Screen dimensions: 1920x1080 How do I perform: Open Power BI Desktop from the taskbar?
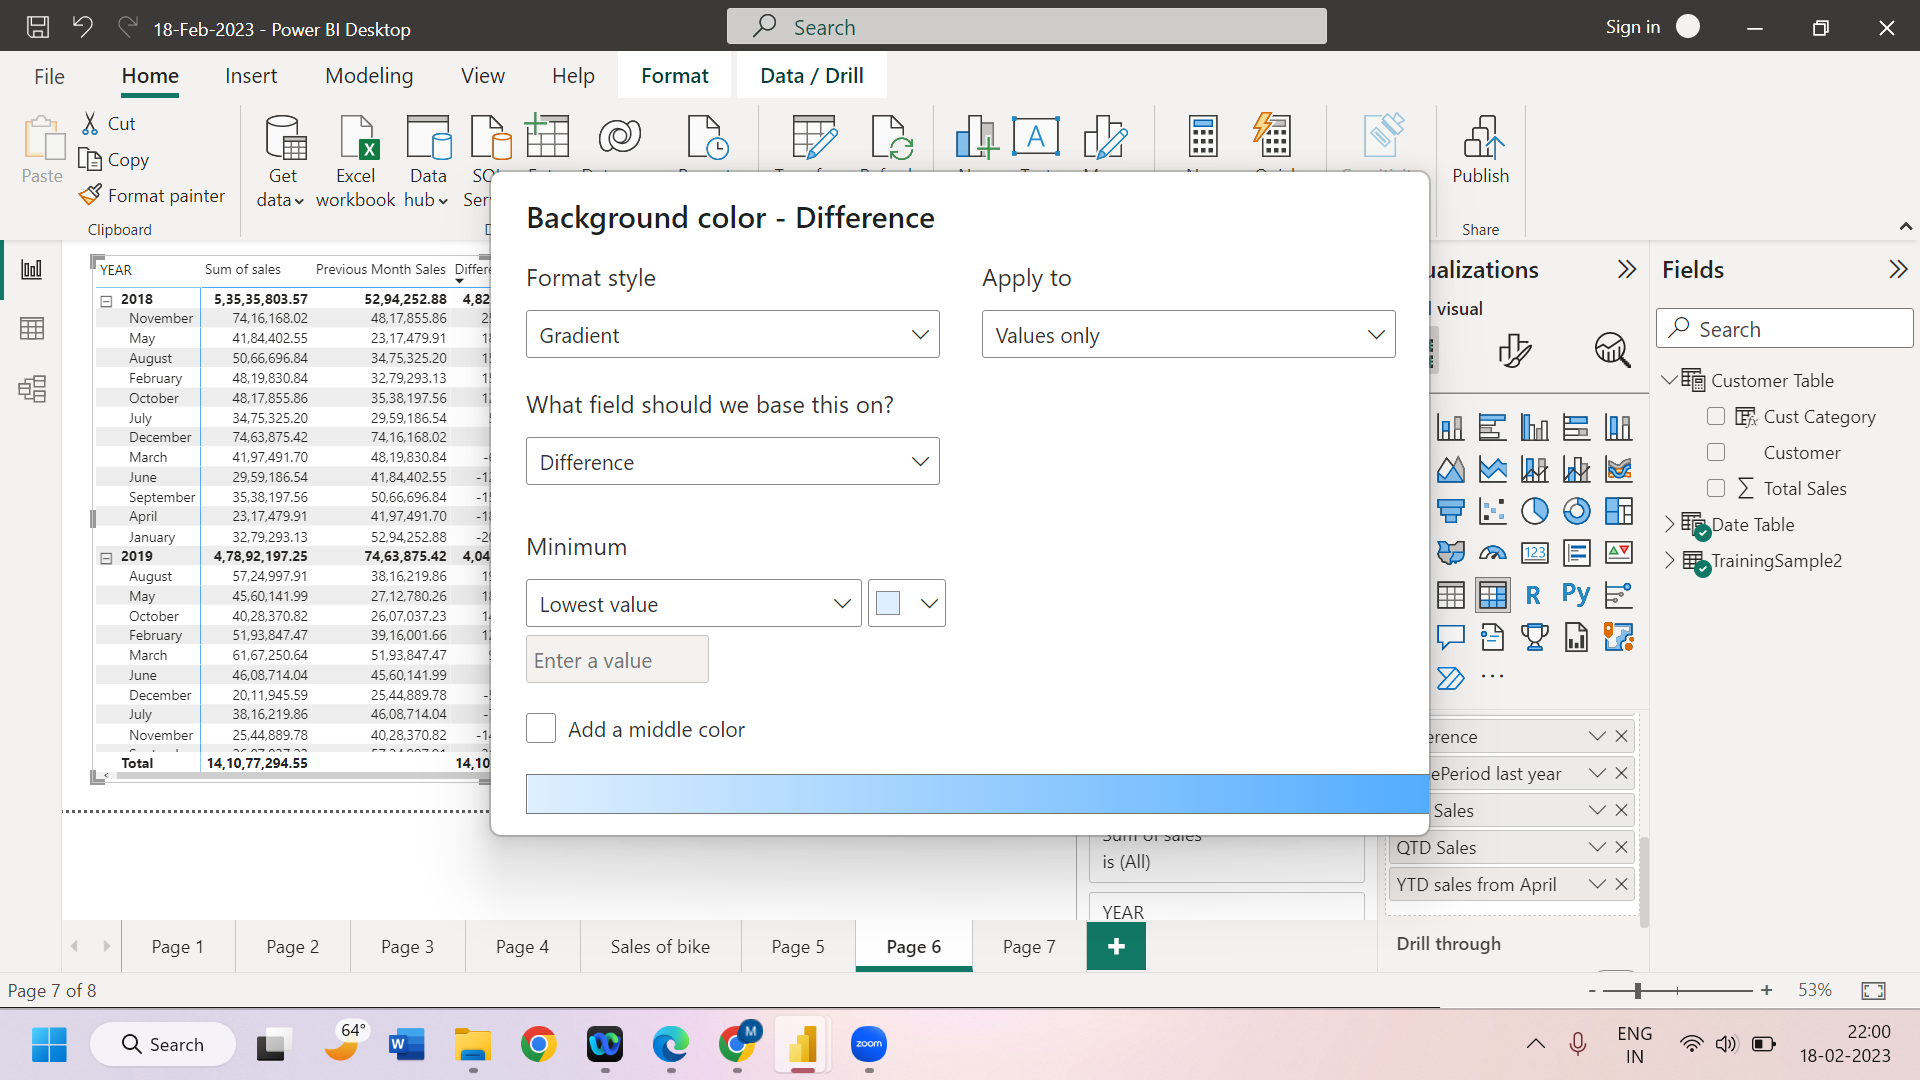tap(802, 1044)
